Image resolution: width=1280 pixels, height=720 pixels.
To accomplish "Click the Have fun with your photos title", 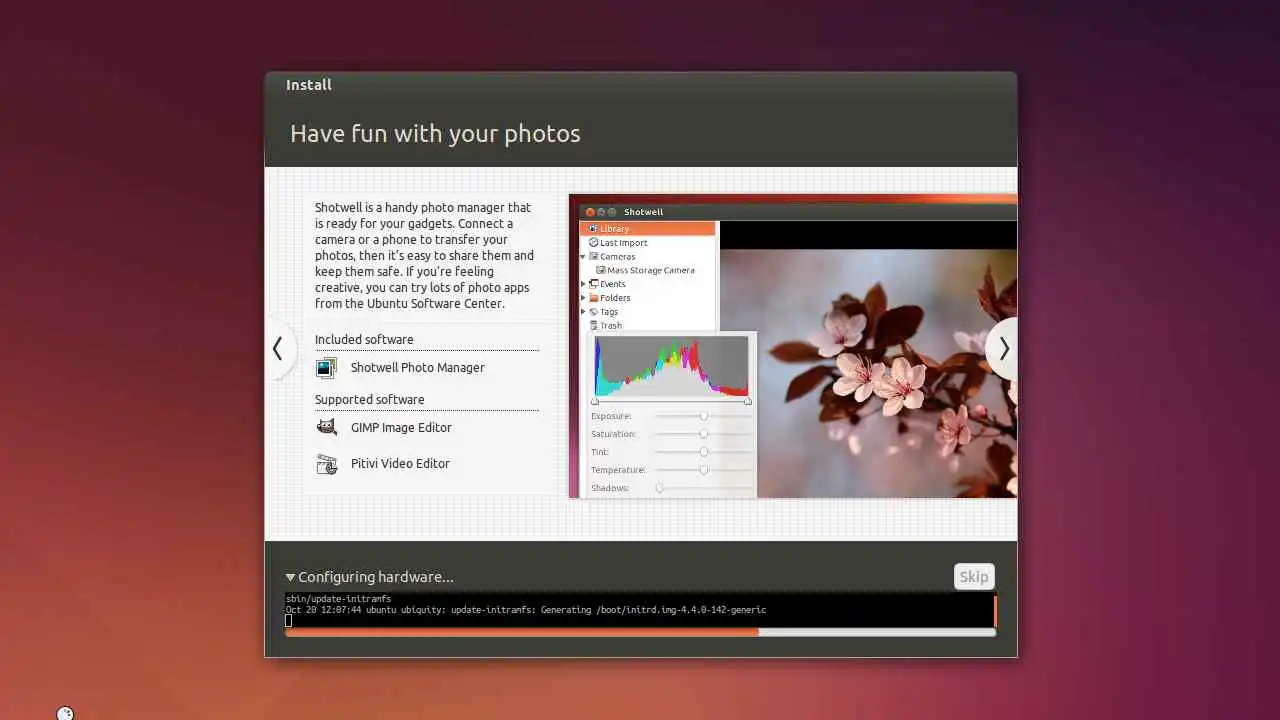I will tap(435, 134).
